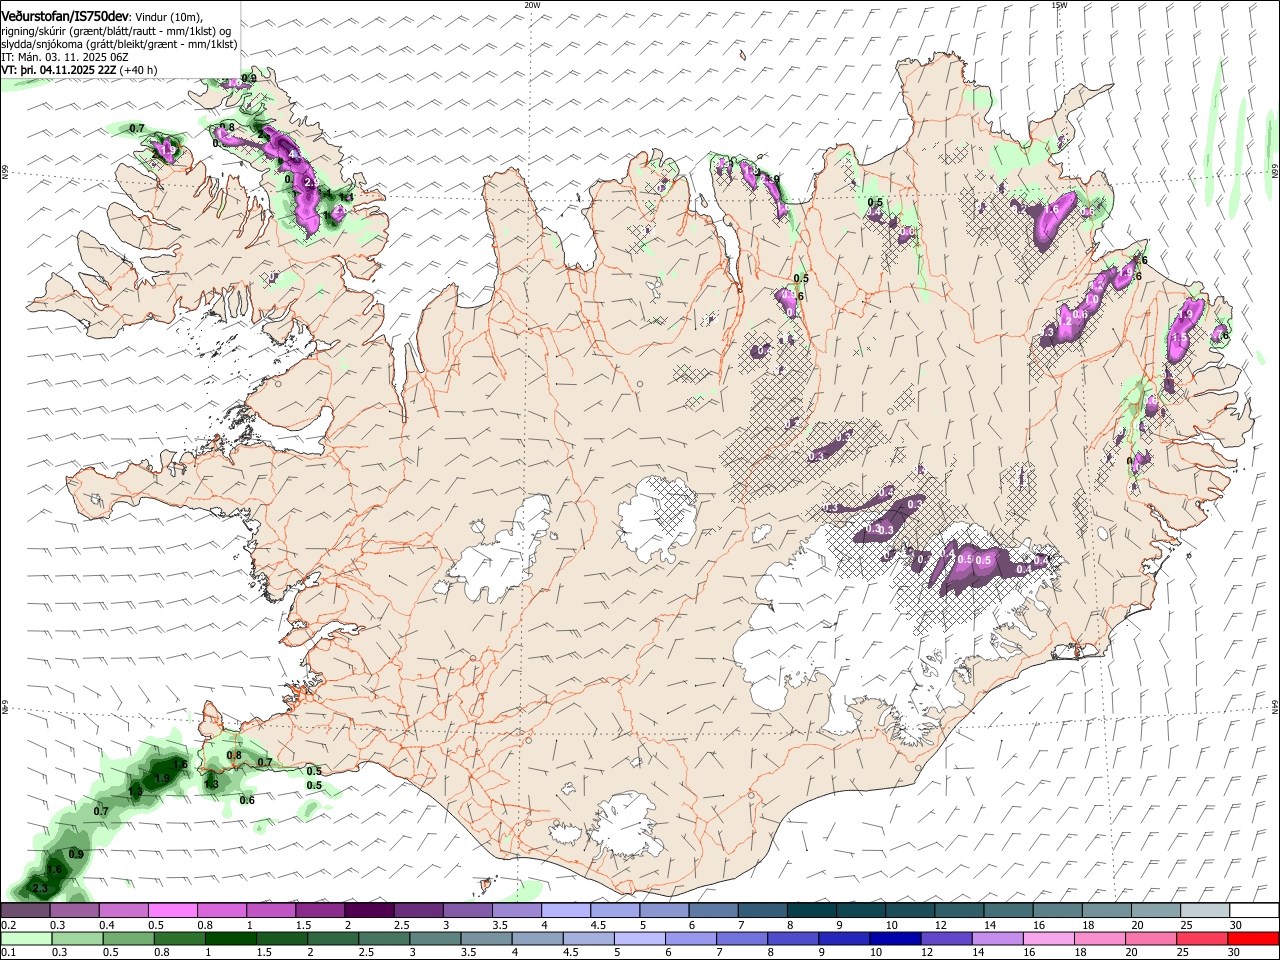Click the 3.5 label on the snow scale
The width and height of the screenshot is (1280, 960).
click(x=499, y=925)
